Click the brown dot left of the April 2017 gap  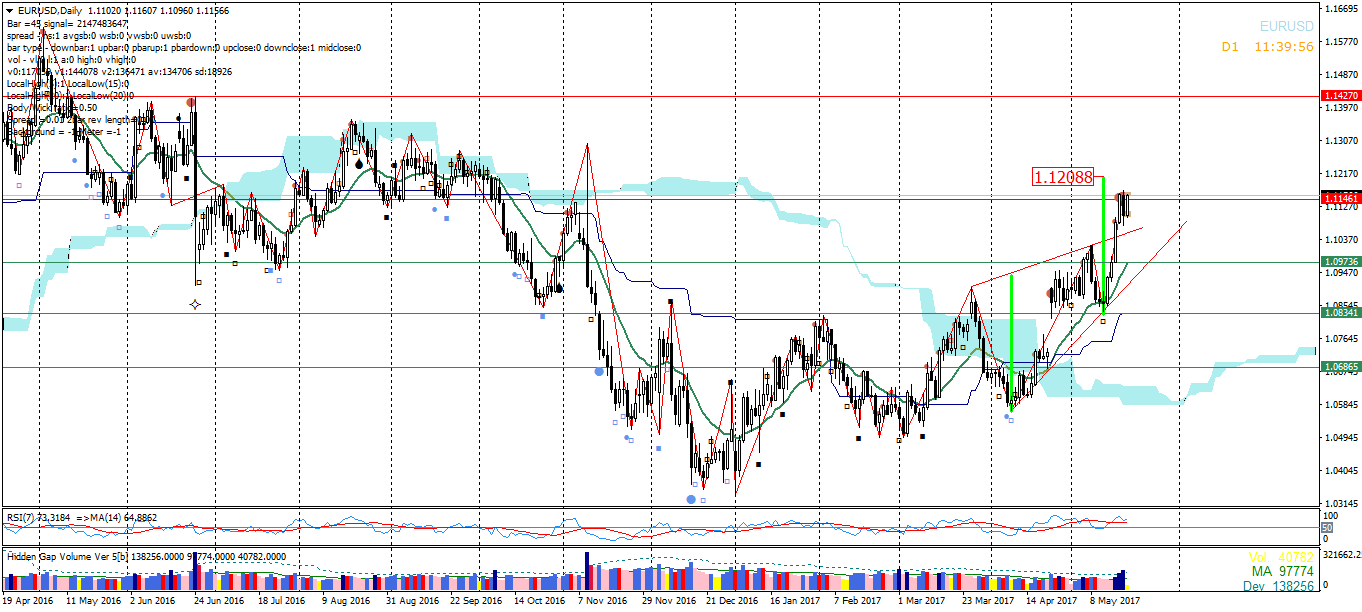tap(1049, 293)
